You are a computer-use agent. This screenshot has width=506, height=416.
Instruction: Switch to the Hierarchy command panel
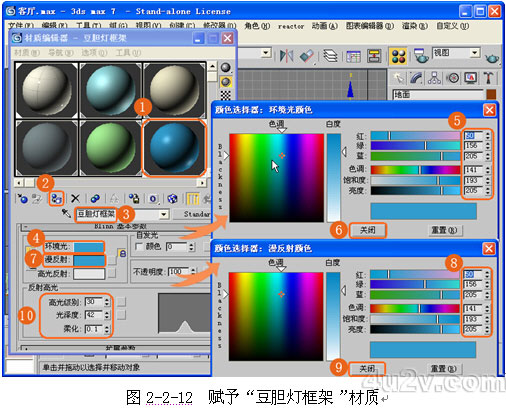[434, 78]
